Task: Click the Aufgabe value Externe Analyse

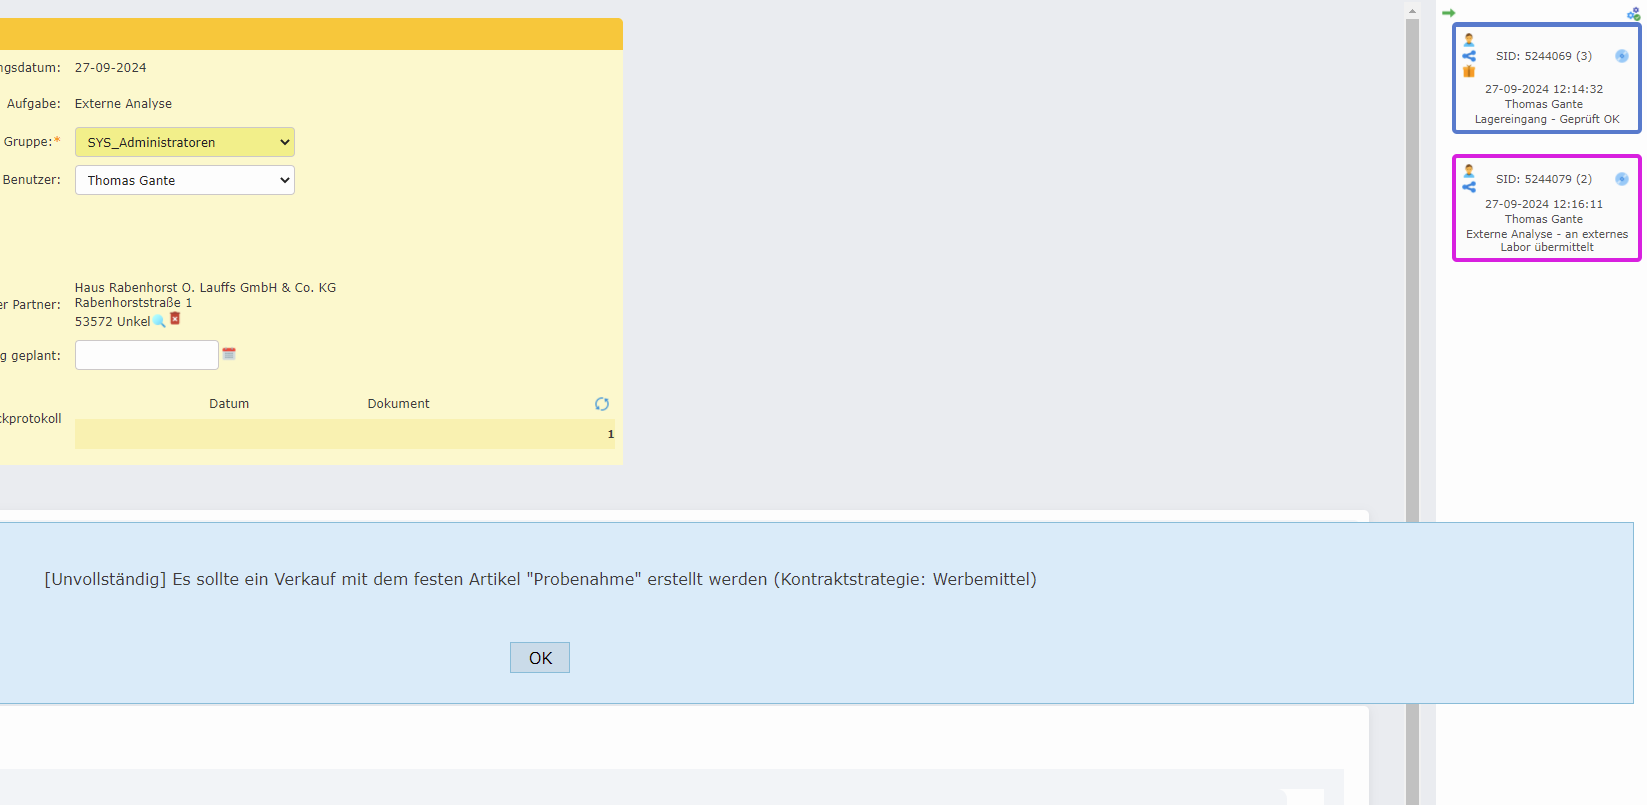Action: point(123,104)
